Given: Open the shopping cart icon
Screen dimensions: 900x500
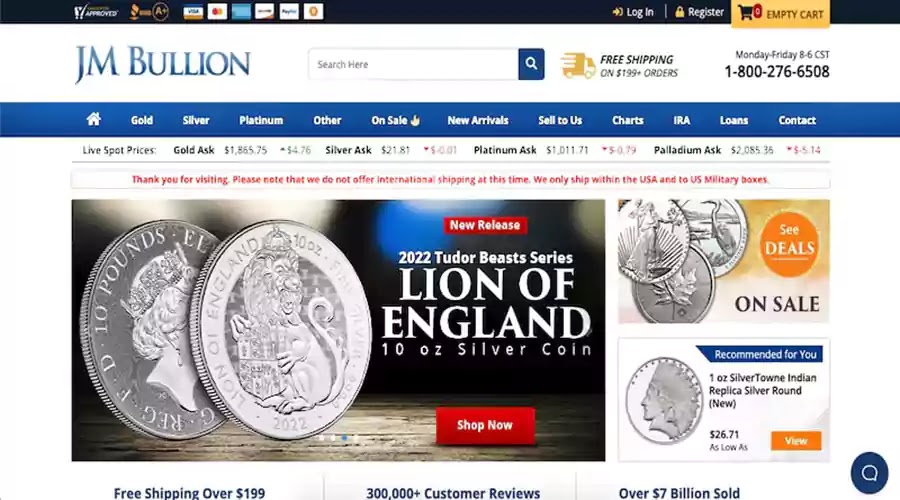Looking at the screenshot, I should click(746, 12).
